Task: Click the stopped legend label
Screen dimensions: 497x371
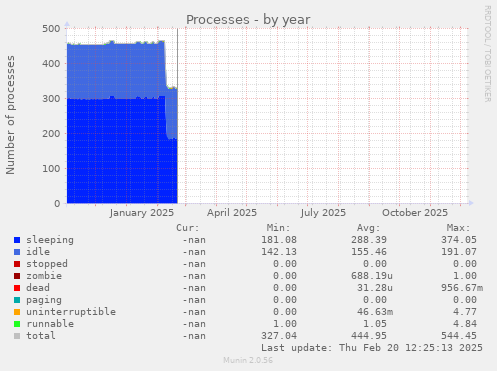Action: tap(47, 264)
